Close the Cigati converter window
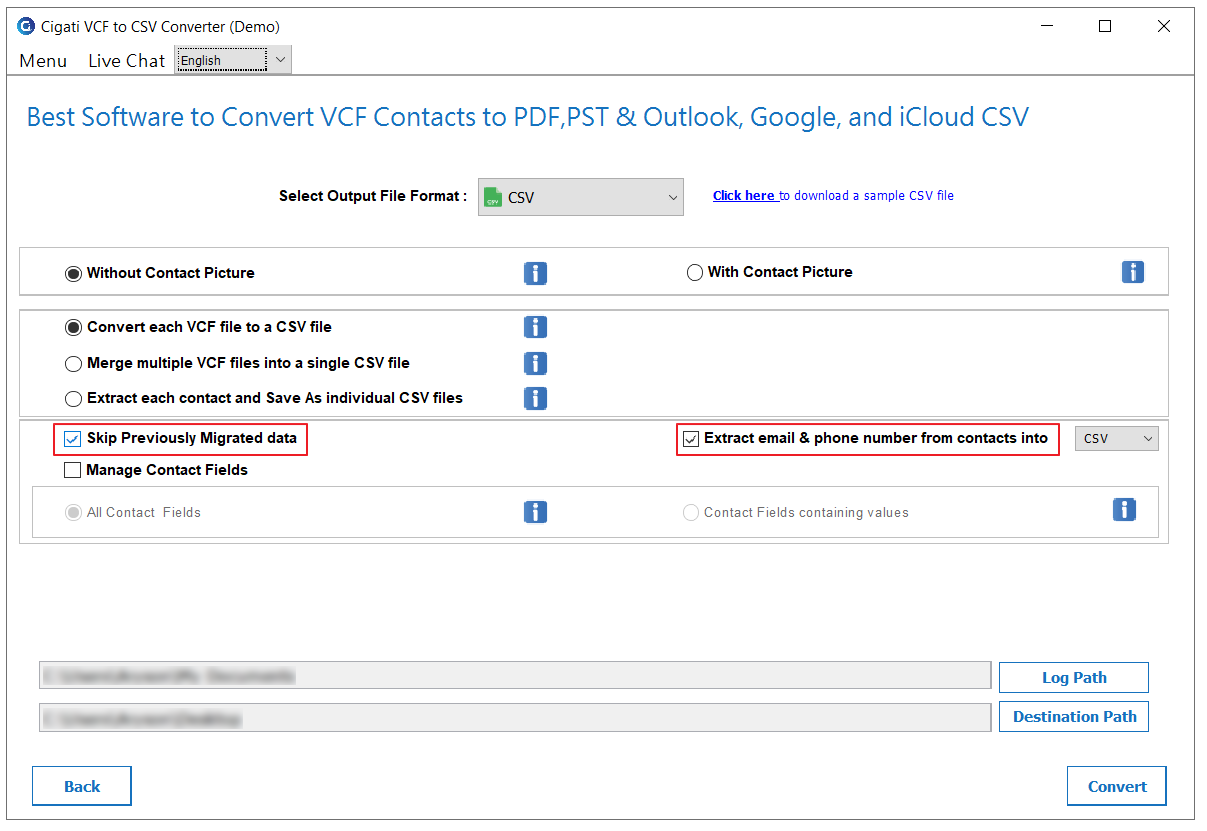The image size is (1207, 831). coord(1164,27)
